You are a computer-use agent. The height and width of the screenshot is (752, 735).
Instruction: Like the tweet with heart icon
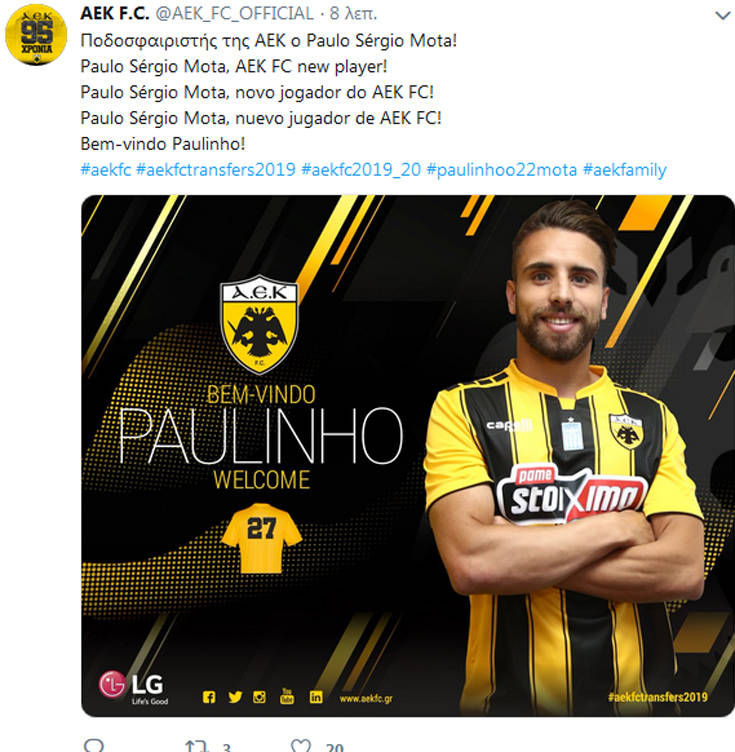[301, 746]
